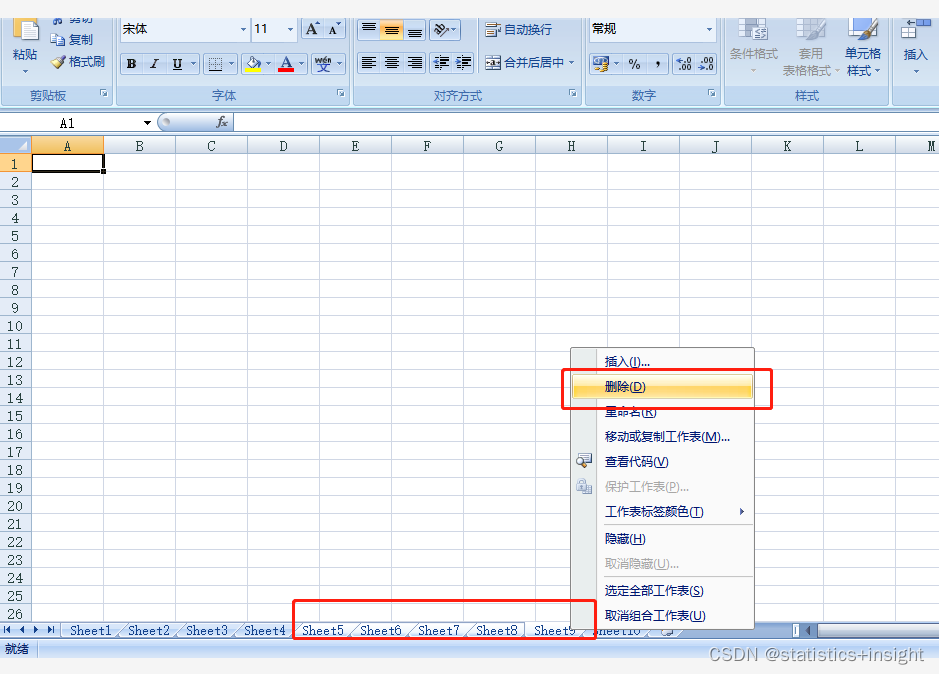Screen dimensions: 939x674
Task: Apply percent style
Action: pos(634,64)
